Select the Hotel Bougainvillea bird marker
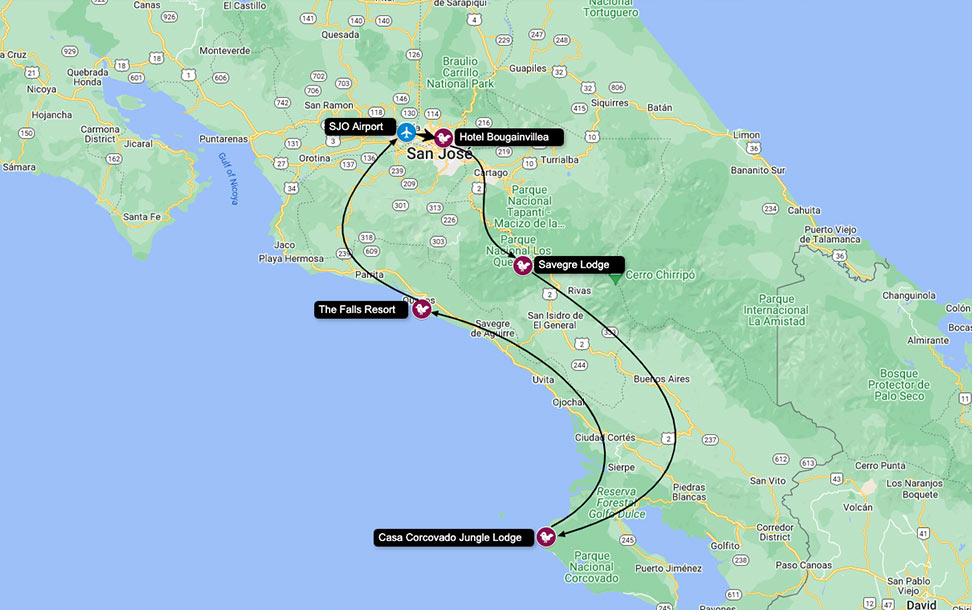972x610 pixels. point(443,138)
